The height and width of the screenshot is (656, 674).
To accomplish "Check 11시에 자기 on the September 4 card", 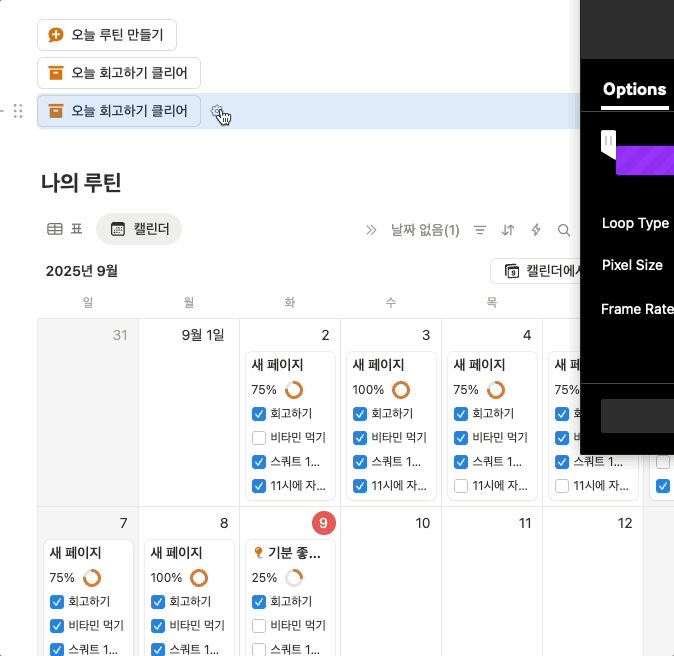I will click(x=461, y=486).
